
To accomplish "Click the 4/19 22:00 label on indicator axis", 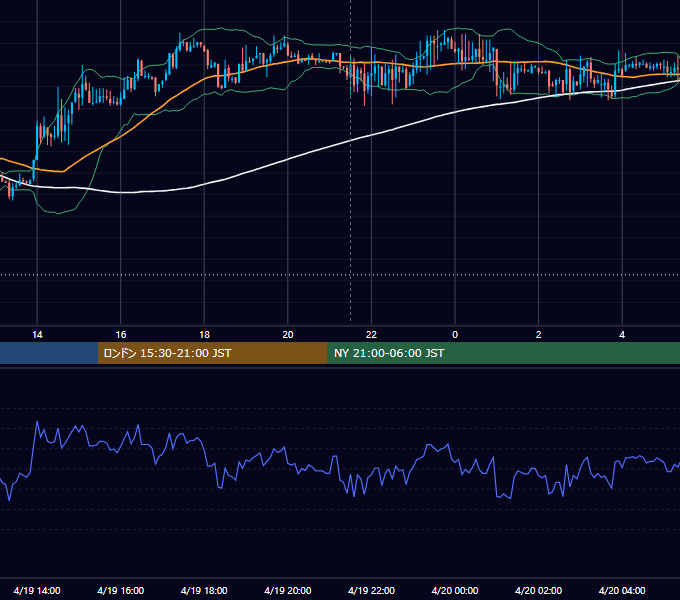I will [371, 590].
